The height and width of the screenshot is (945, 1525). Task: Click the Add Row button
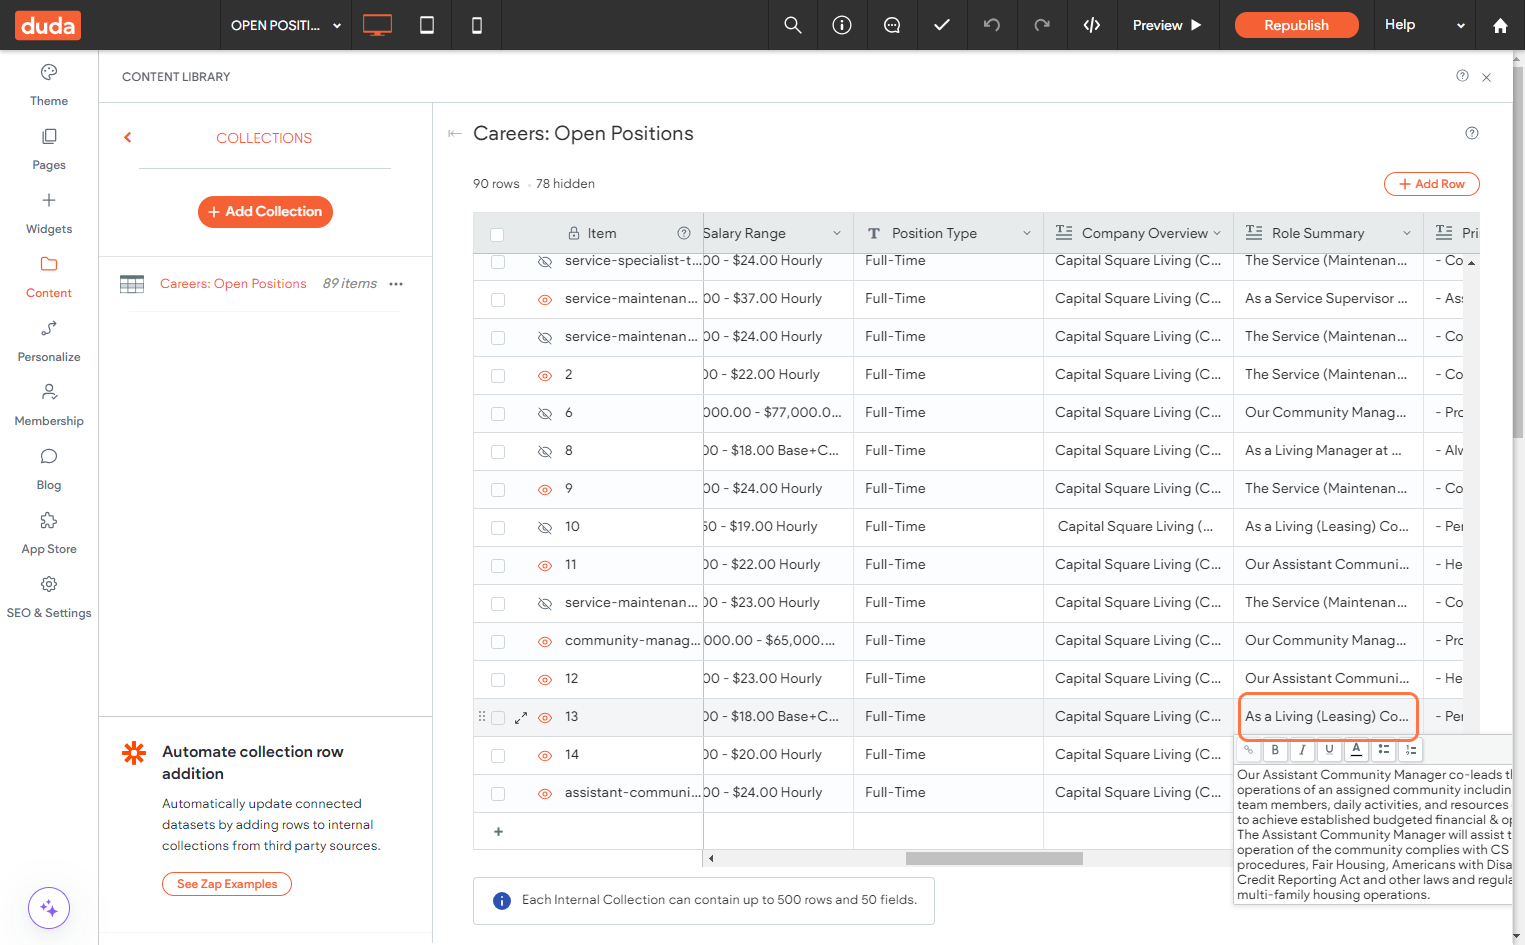(1431, 184)
